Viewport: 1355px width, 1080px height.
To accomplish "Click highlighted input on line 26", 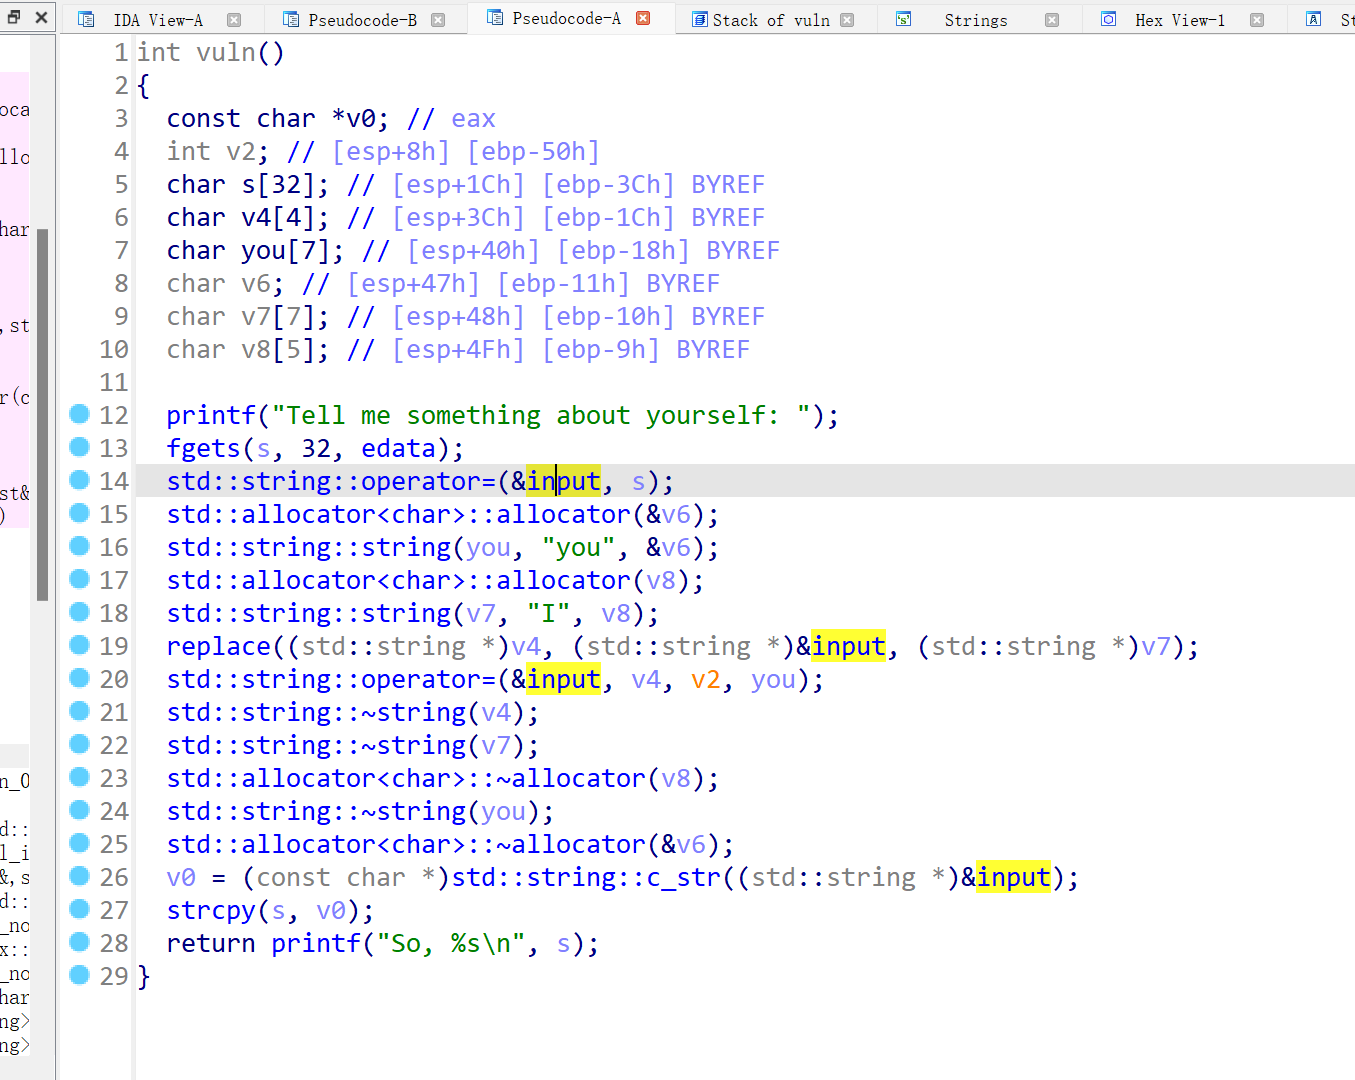I will (1013, 877).
